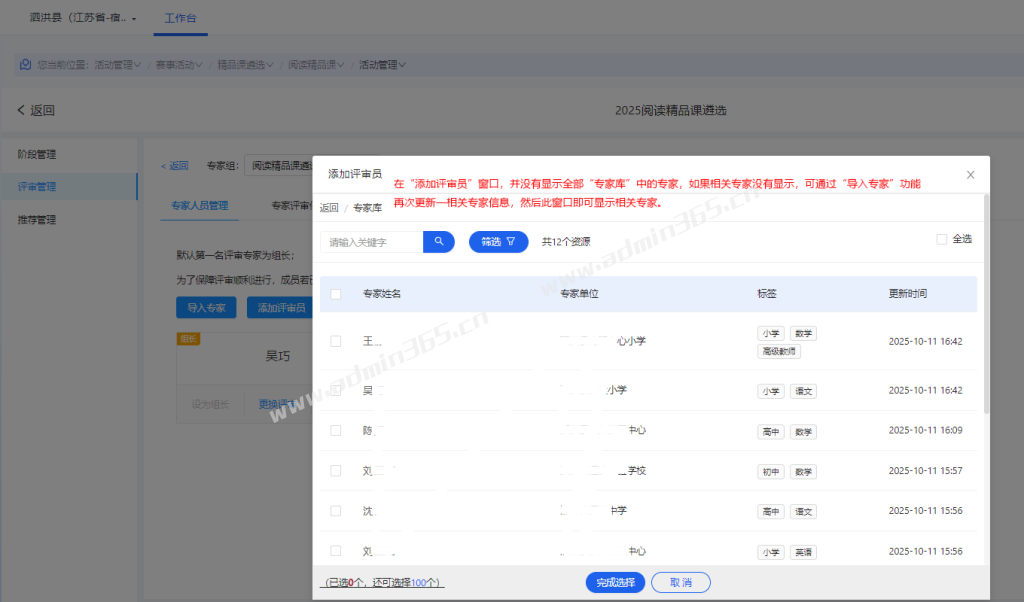Click the magnifier search icon button

pos(438,241)
